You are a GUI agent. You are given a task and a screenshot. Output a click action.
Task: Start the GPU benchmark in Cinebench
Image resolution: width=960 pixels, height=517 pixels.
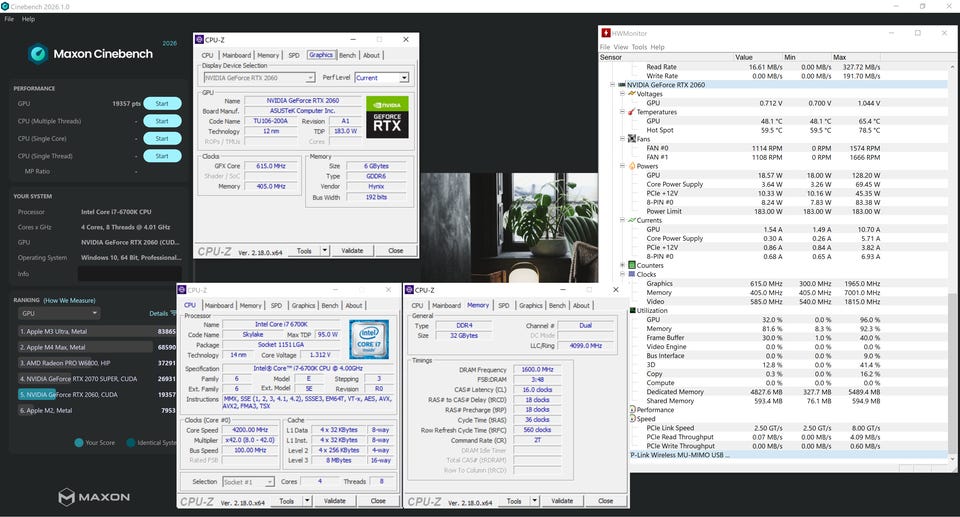[x=162, y=104]
